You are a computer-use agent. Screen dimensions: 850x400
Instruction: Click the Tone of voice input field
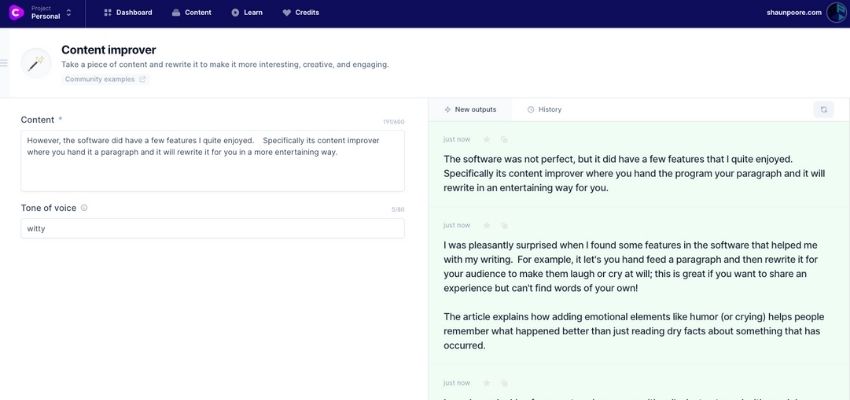click(212, 229)
